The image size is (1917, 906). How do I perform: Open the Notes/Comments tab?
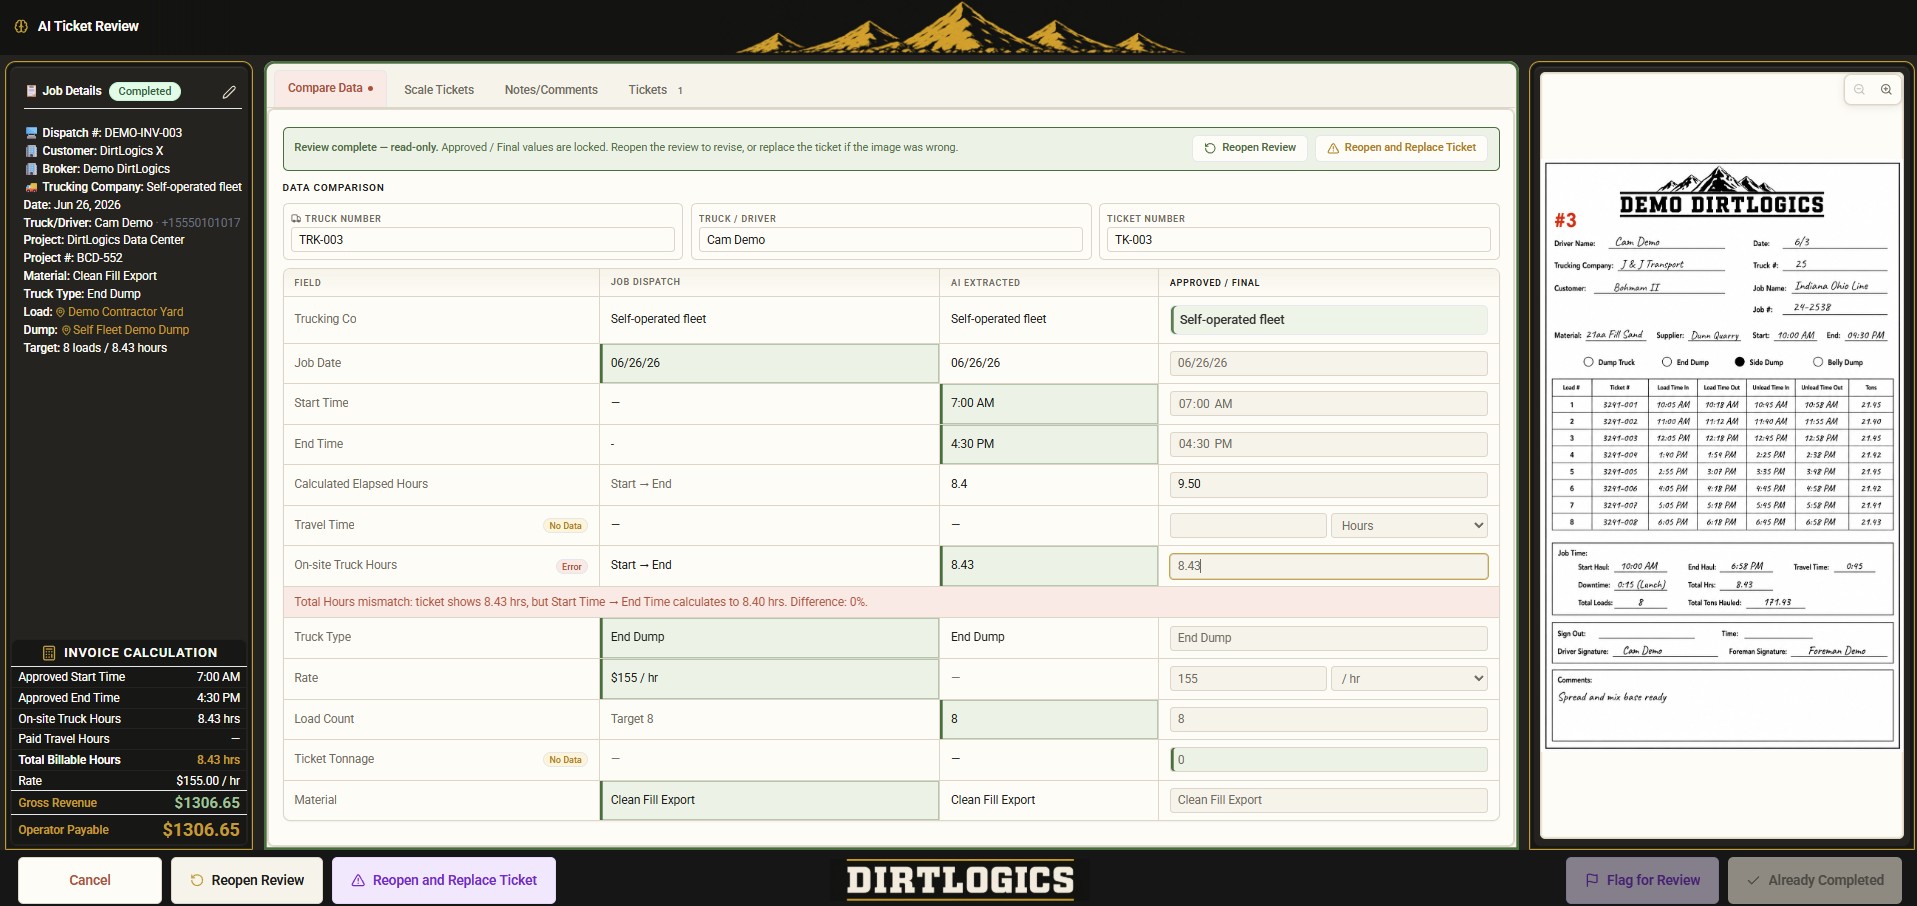[551, 90]
